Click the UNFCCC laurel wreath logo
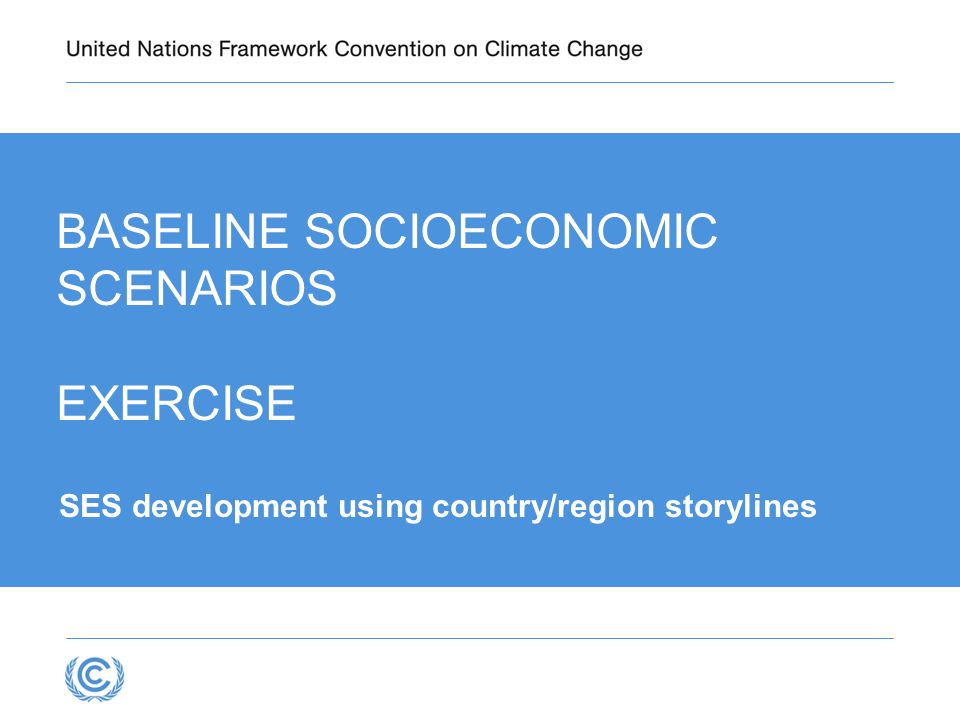This screenshot has width=960, height=720. (x=95, y=678)
